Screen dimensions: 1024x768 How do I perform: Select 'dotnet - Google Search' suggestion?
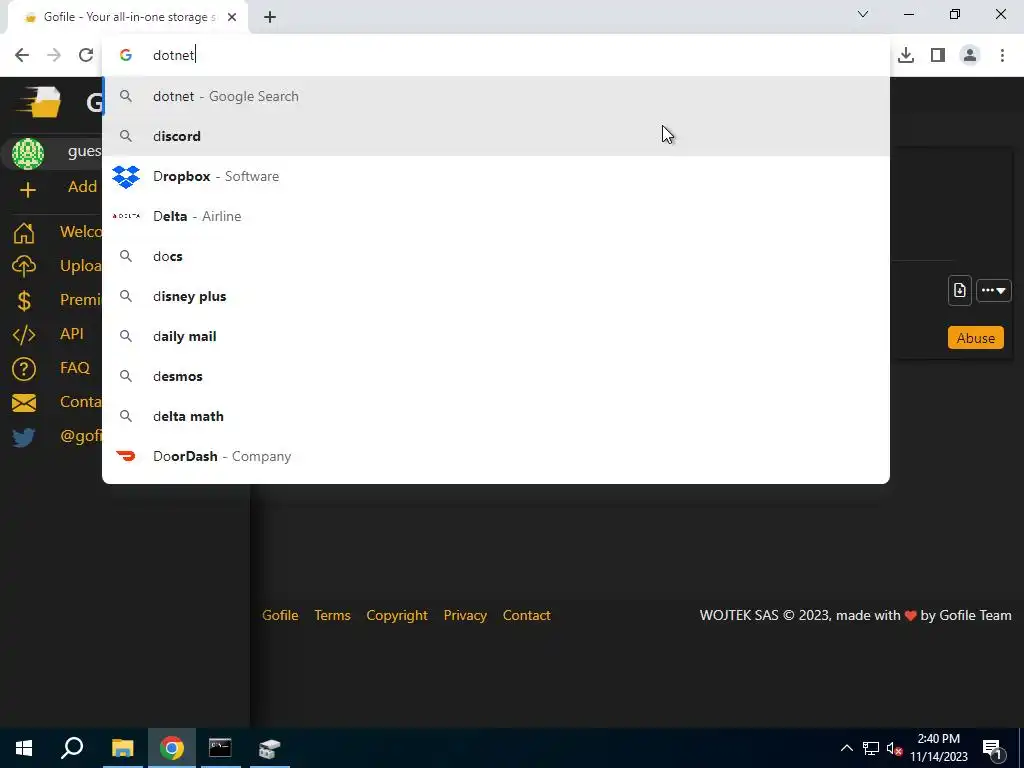[496, 96]
